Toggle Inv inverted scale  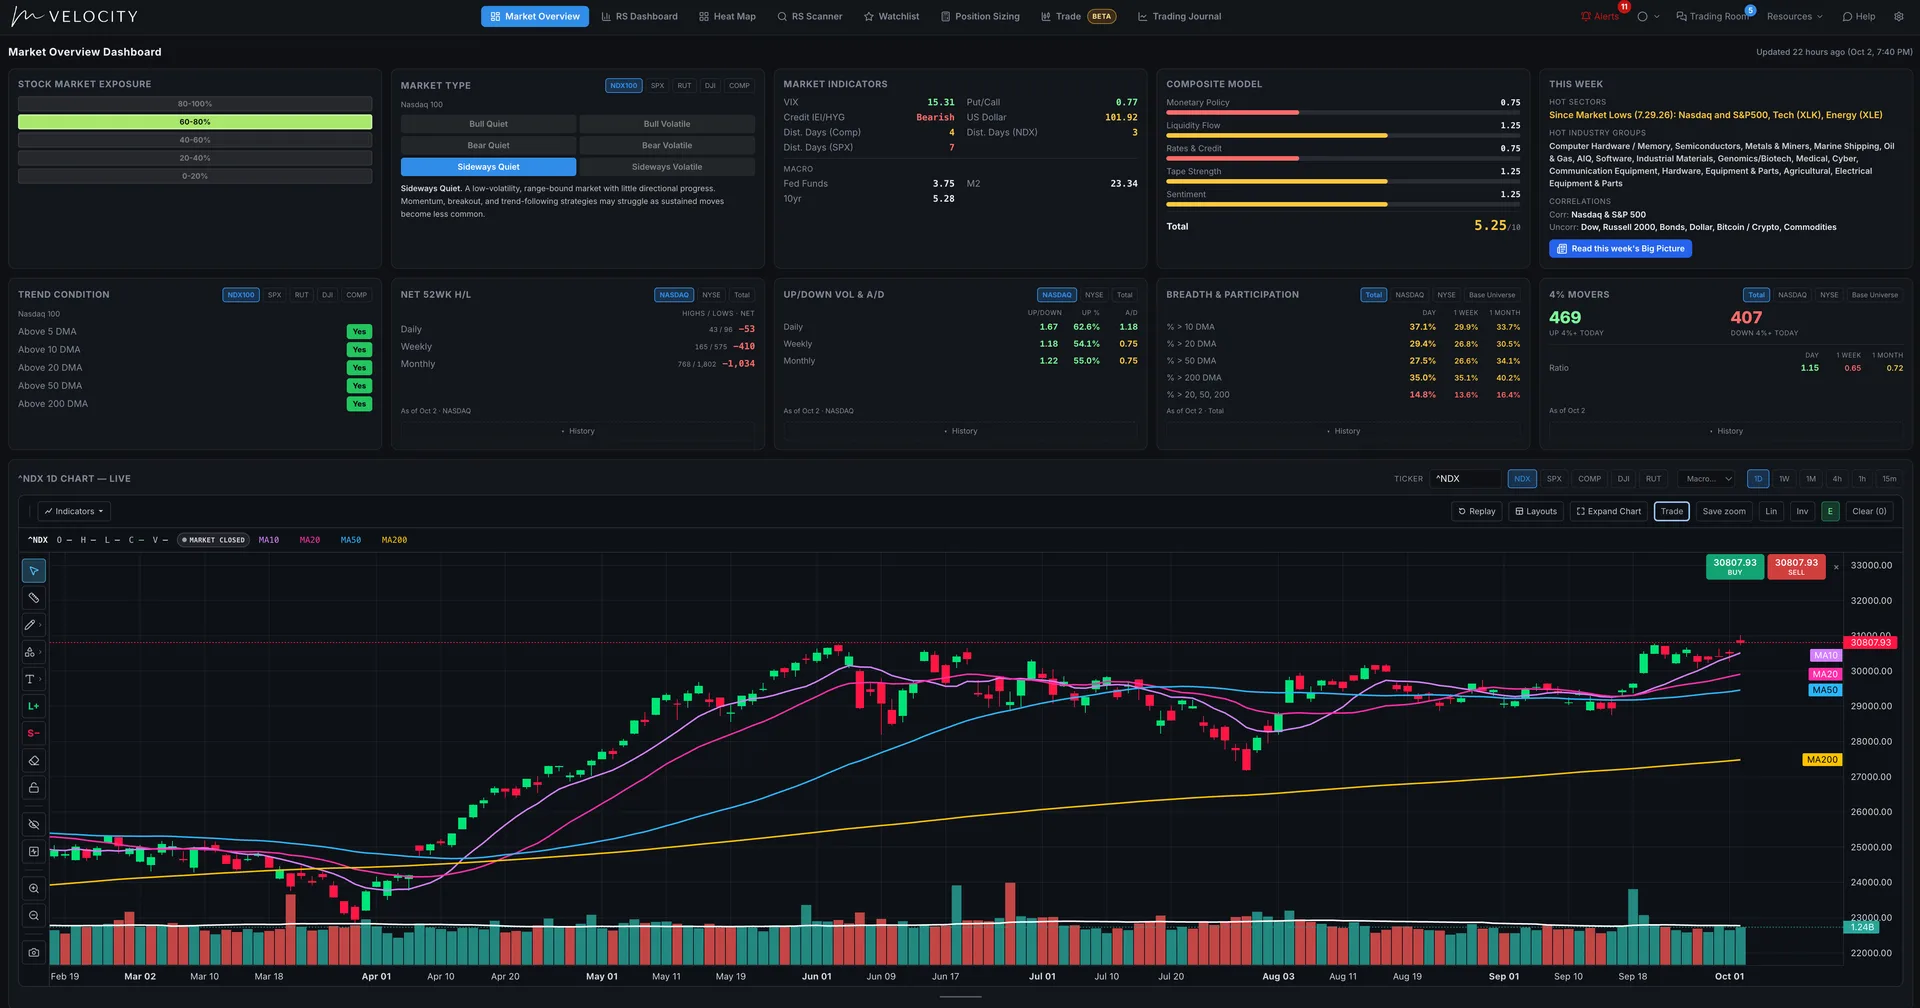click(1802, 511)
